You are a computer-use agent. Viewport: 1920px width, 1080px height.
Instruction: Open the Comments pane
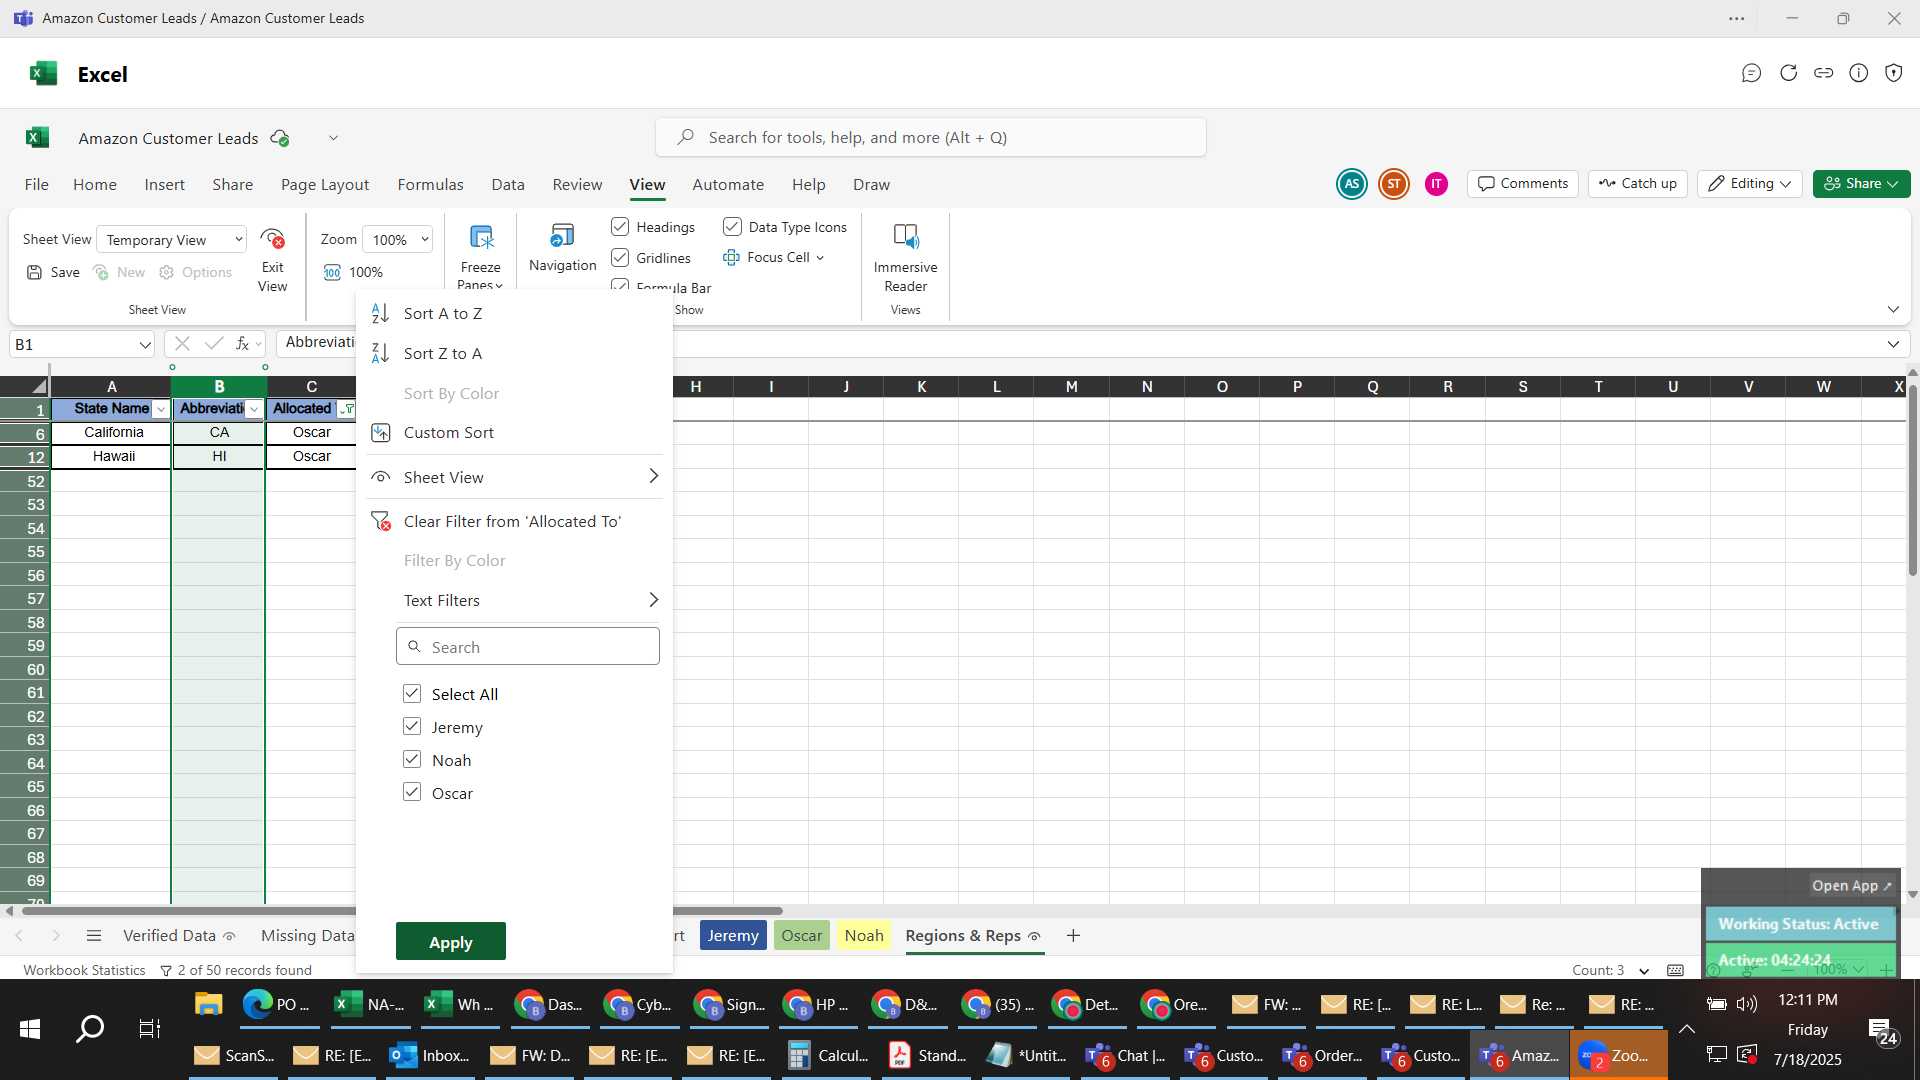1523,184
